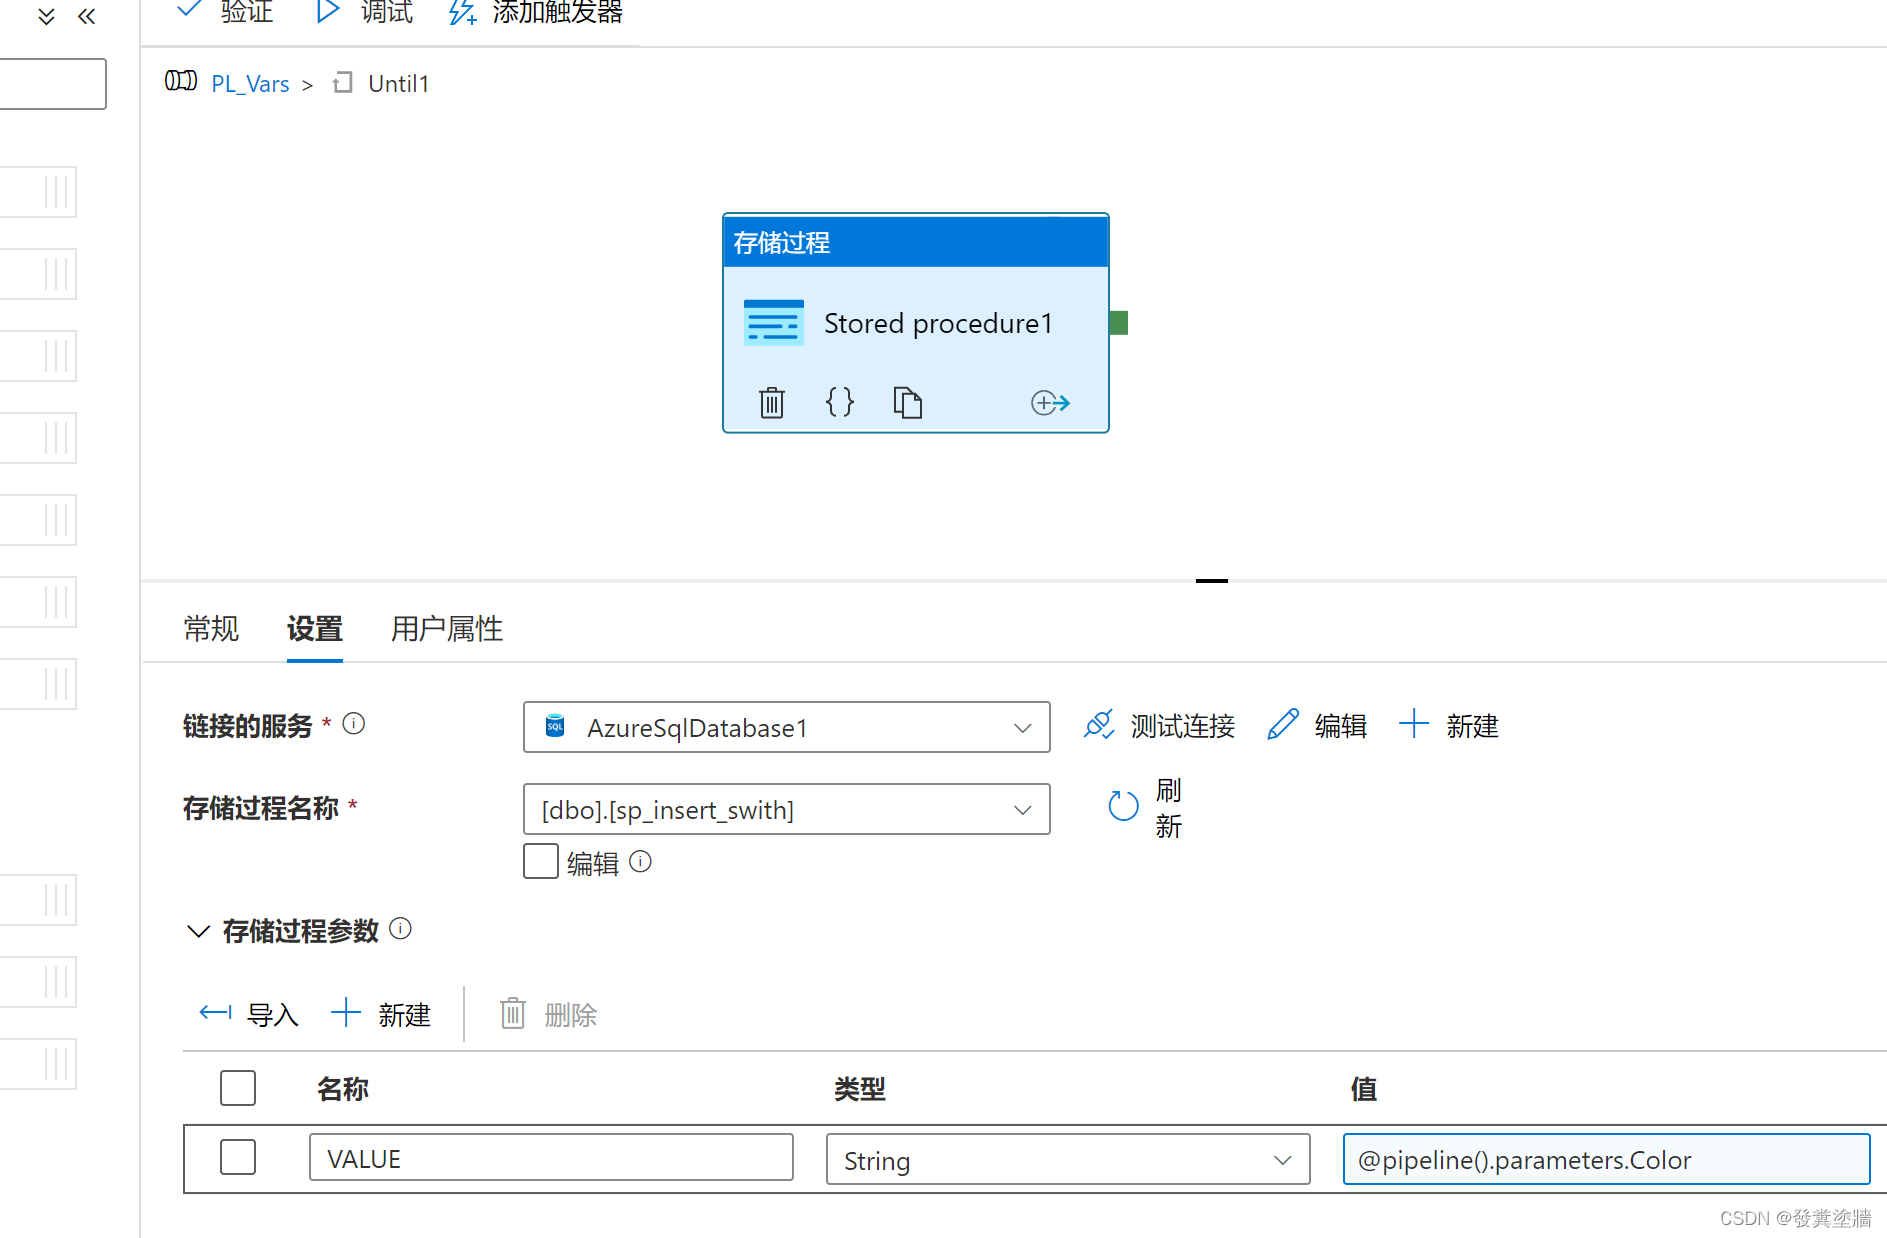The height and width of the screenshot is (1238, 1887).
Task: Click the panel resize handle above the tabs
Action: point(1212,581)
